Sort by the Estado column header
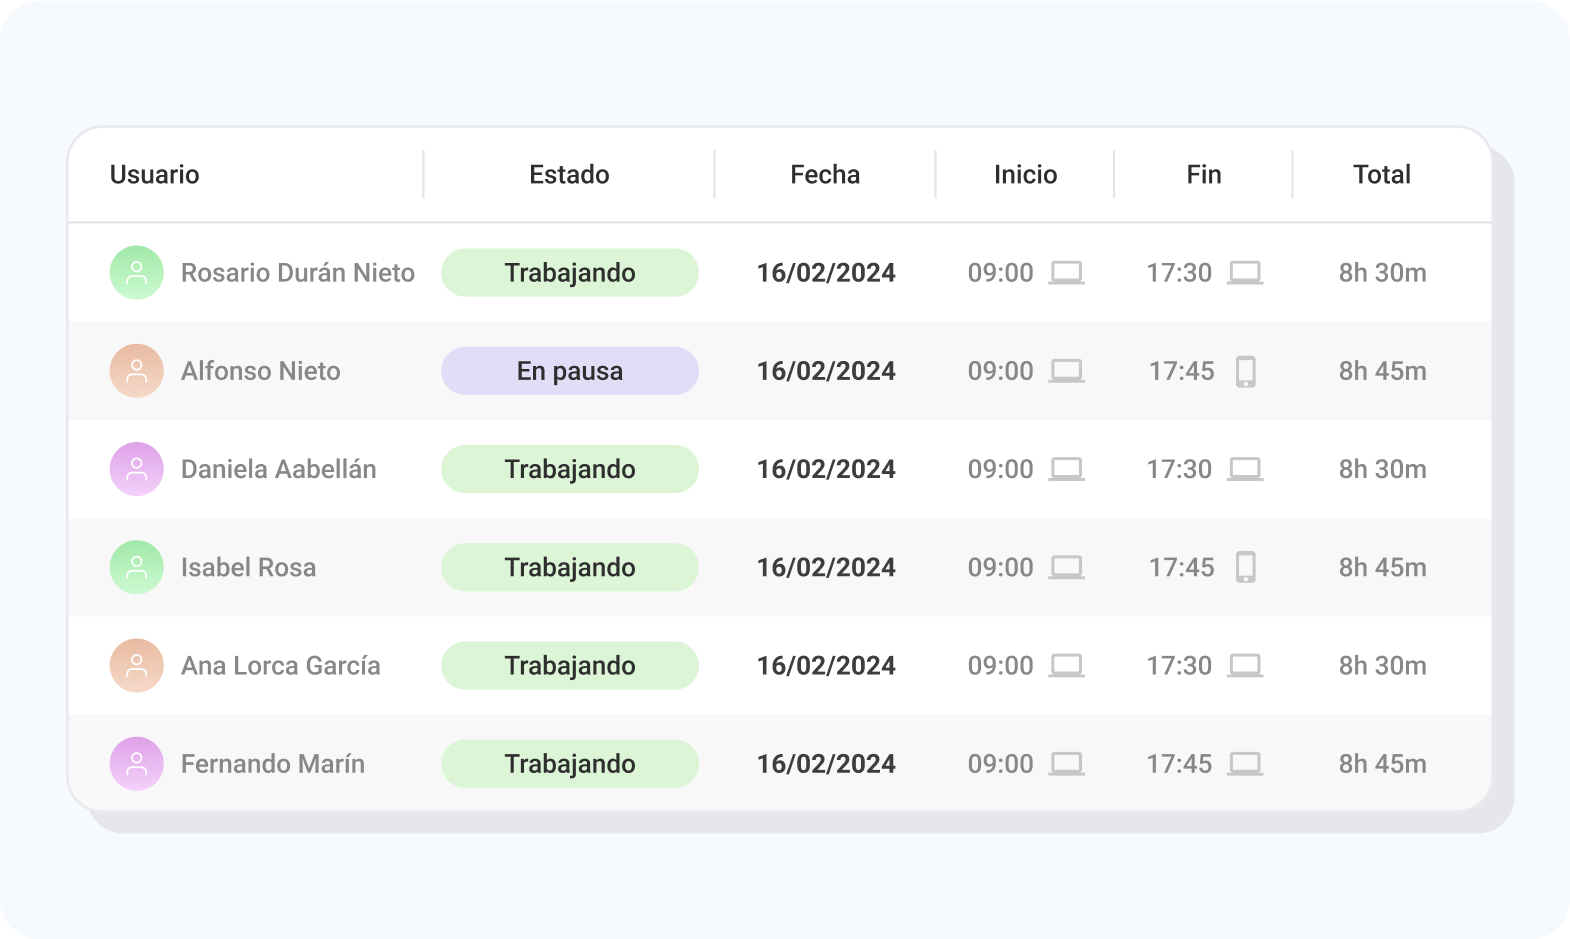This screenshot has width=1570, height=939. 569,175
